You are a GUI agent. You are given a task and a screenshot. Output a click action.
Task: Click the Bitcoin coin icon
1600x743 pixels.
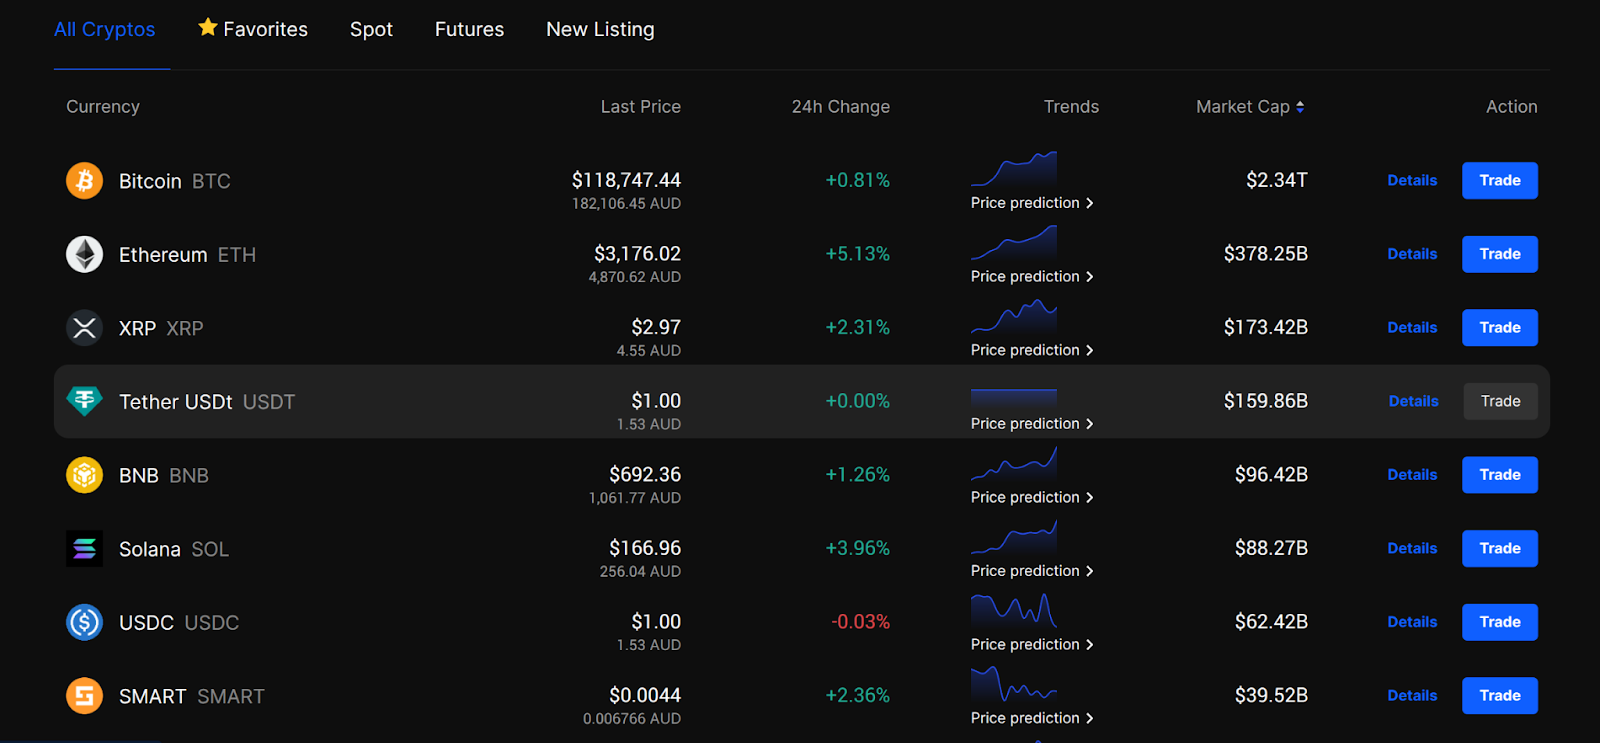(x=84, y=181)
